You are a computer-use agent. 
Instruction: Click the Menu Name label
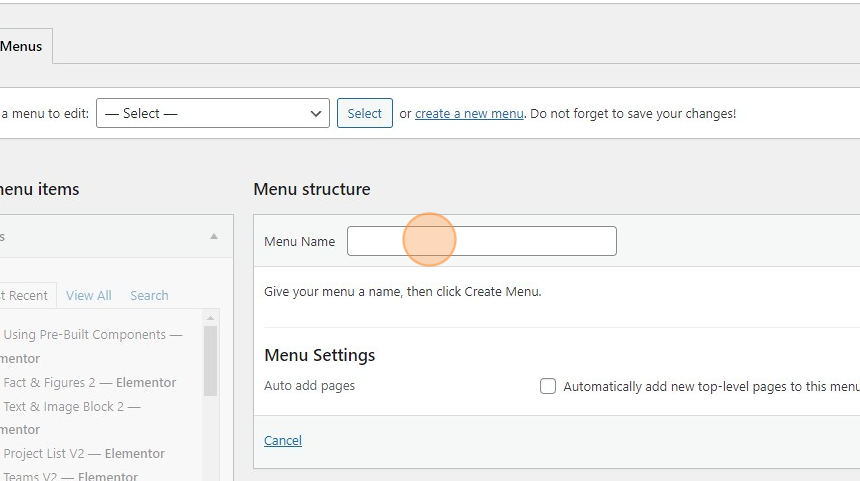pyautogui.click(x=299, y=241)
